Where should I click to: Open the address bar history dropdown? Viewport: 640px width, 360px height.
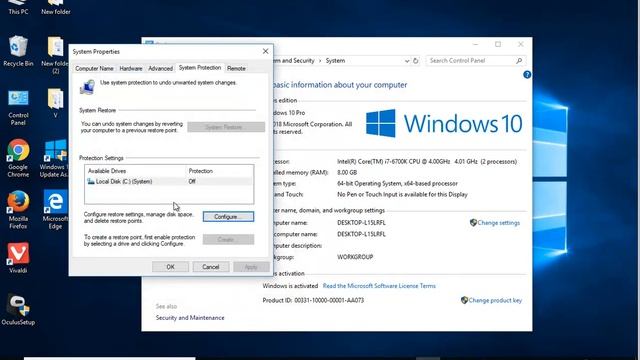(407, 61)
